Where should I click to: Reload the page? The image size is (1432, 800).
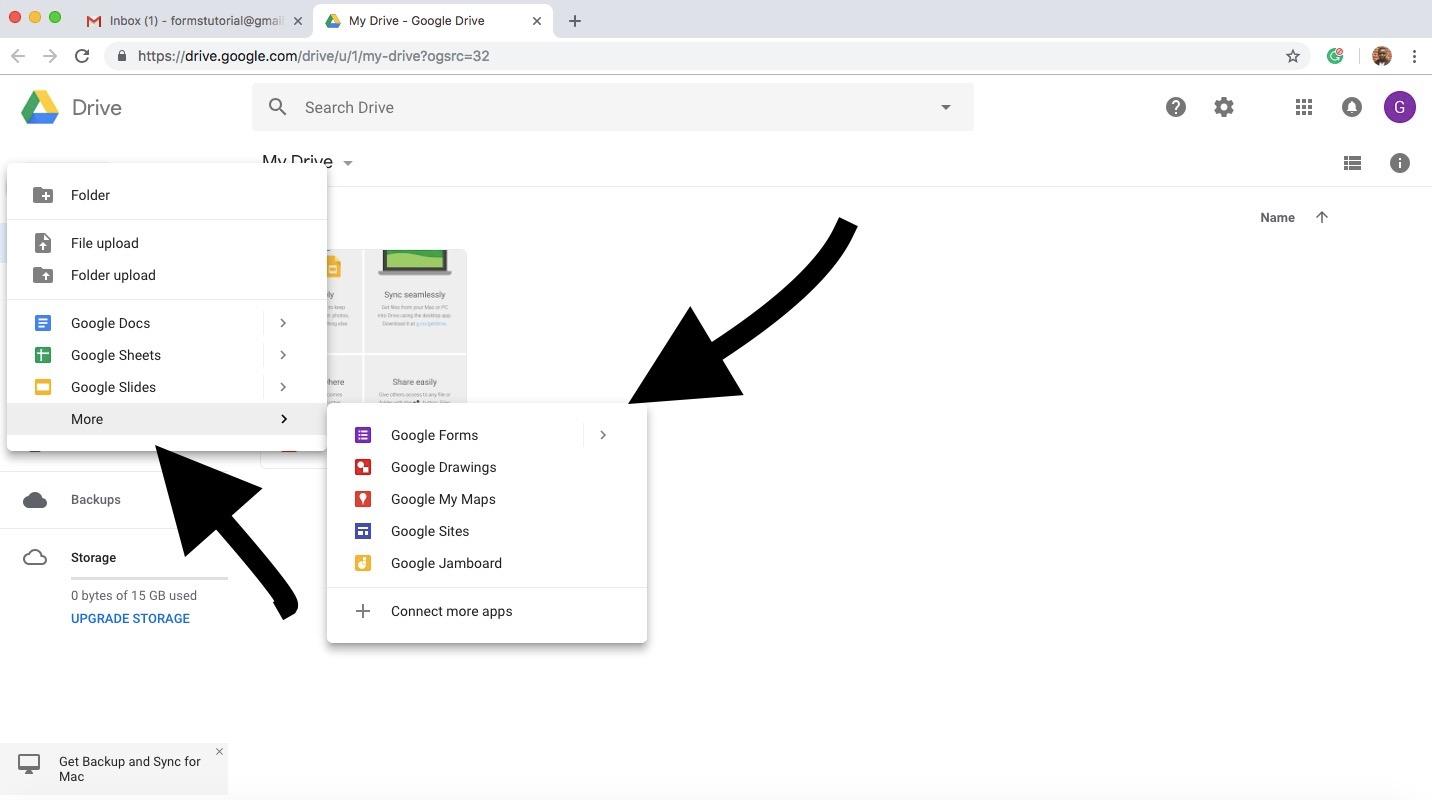[82, 56]
